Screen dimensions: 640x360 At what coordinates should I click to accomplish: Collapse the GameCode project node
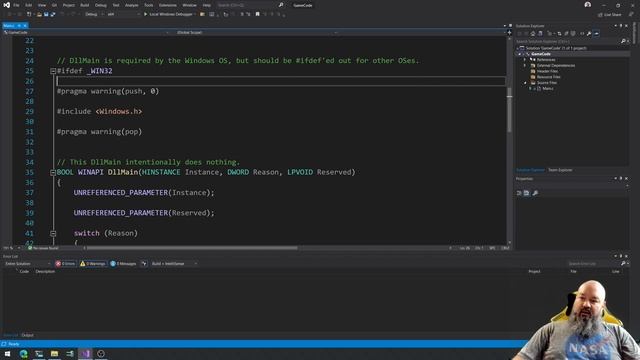pyautogui.click(x=520, y=54)
